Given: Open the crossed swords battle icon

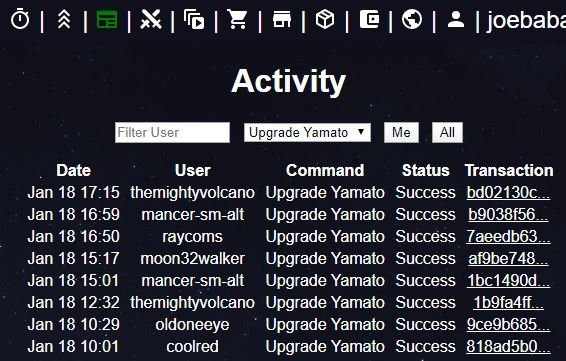Looking at the screenshot, I should click(151, 19).
